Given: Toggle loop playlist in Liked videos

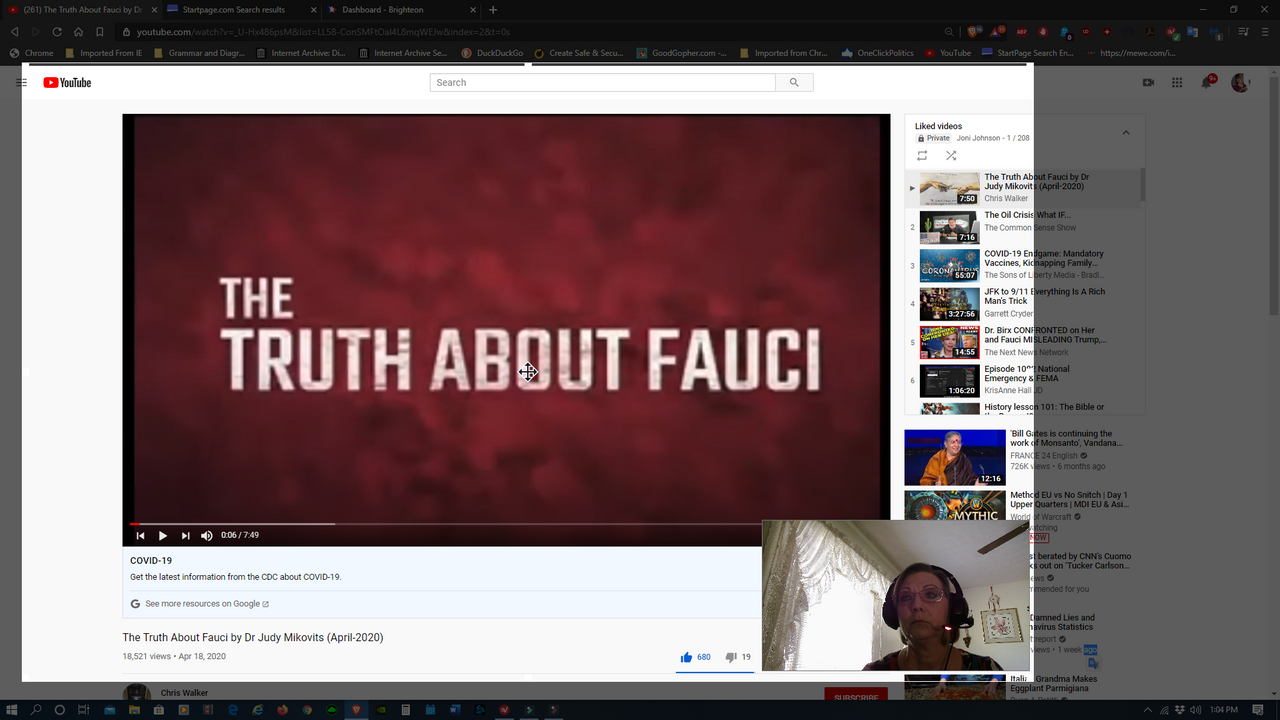Looking at the screenshot, I should point(922,156).
